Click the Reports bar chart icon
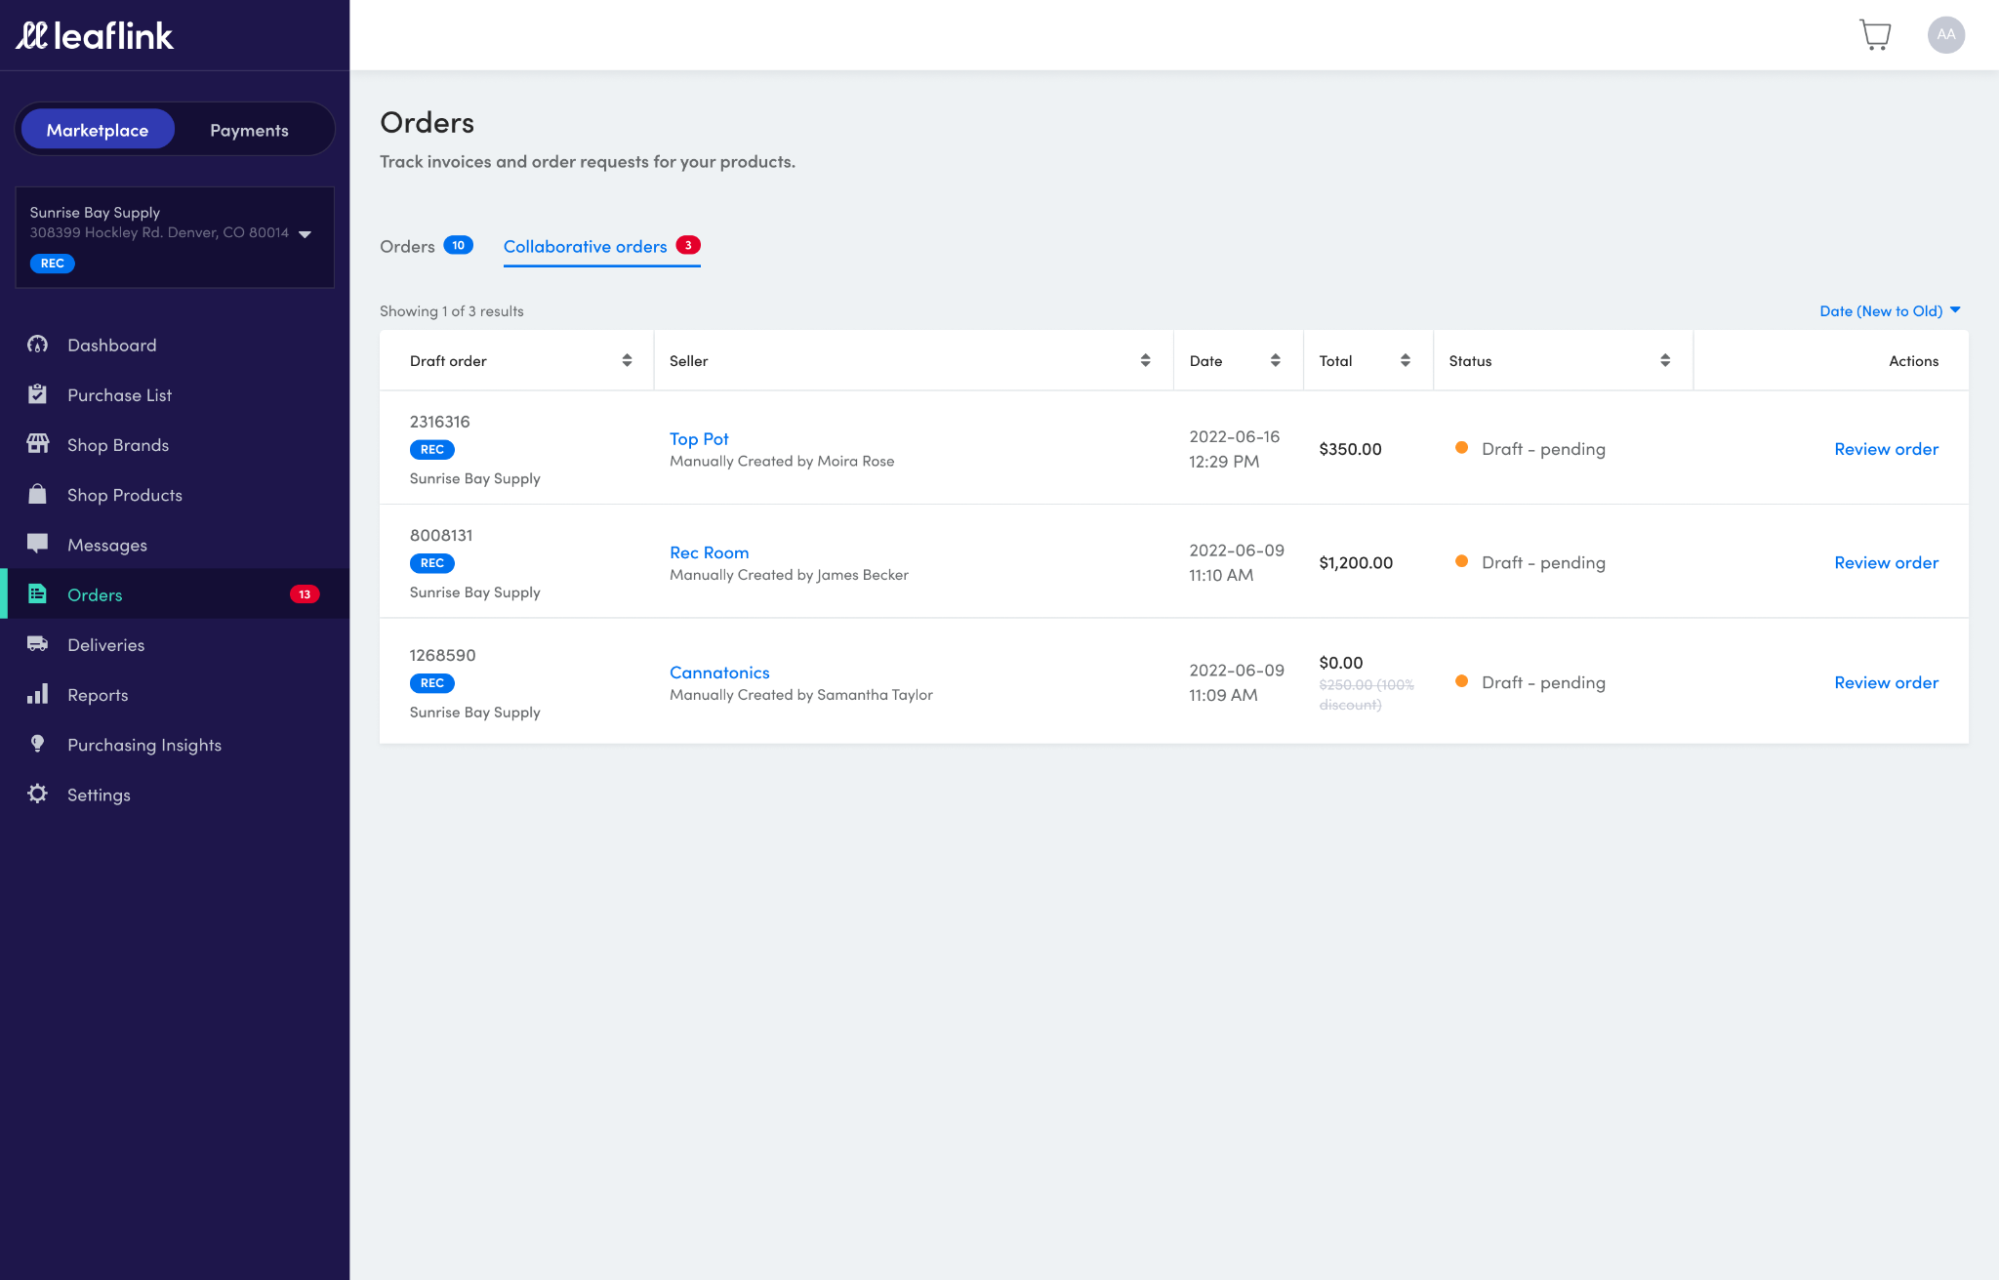 pyautogui.click(x=38, y=694)
